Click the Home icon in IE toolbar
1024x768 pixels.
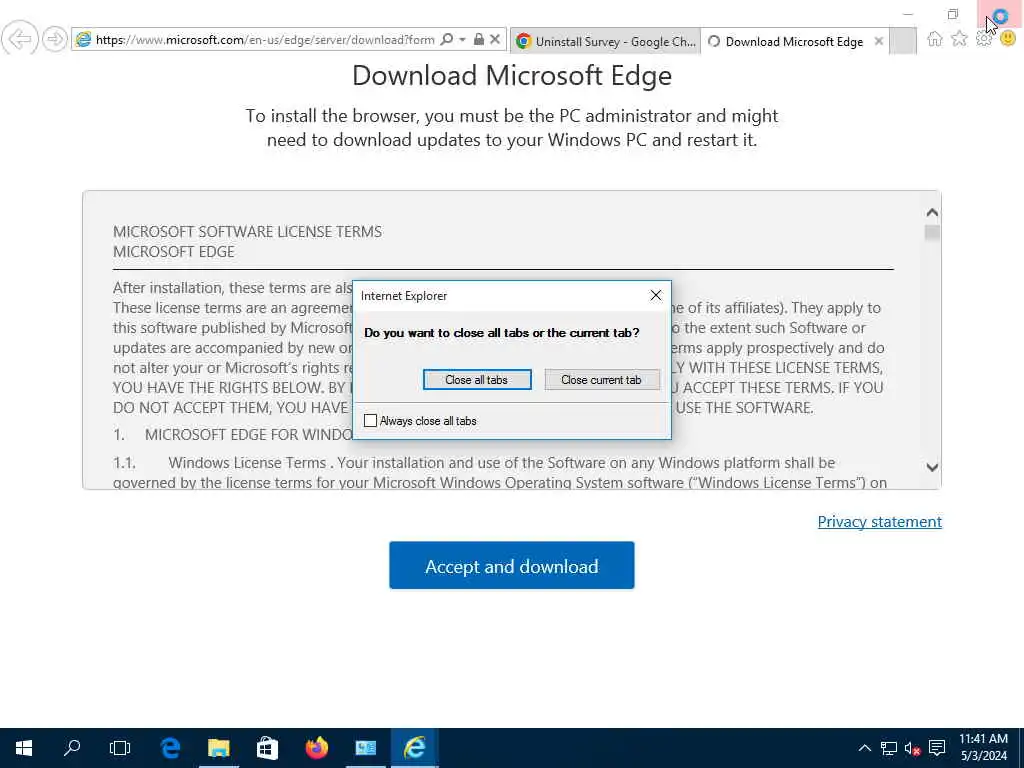(935, 39)
